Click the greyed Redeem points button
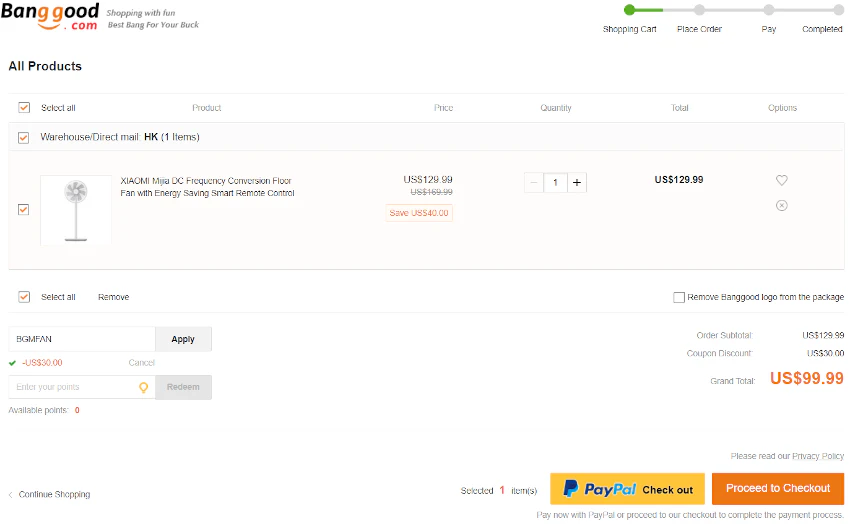This screenshot has width=850, height=524. tap(183, 387)
